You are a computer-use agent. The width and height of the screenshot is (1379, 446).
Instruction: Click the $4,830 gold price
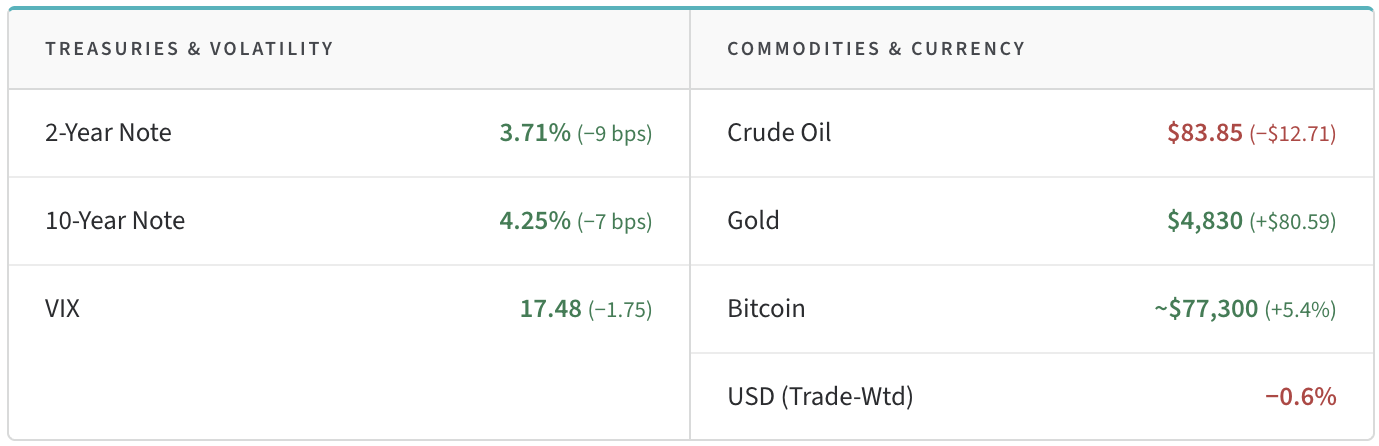tap(1205, 221)
